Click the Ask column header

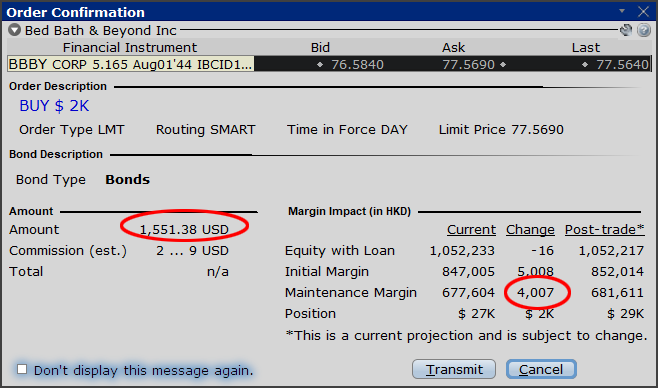click(453, 47)
